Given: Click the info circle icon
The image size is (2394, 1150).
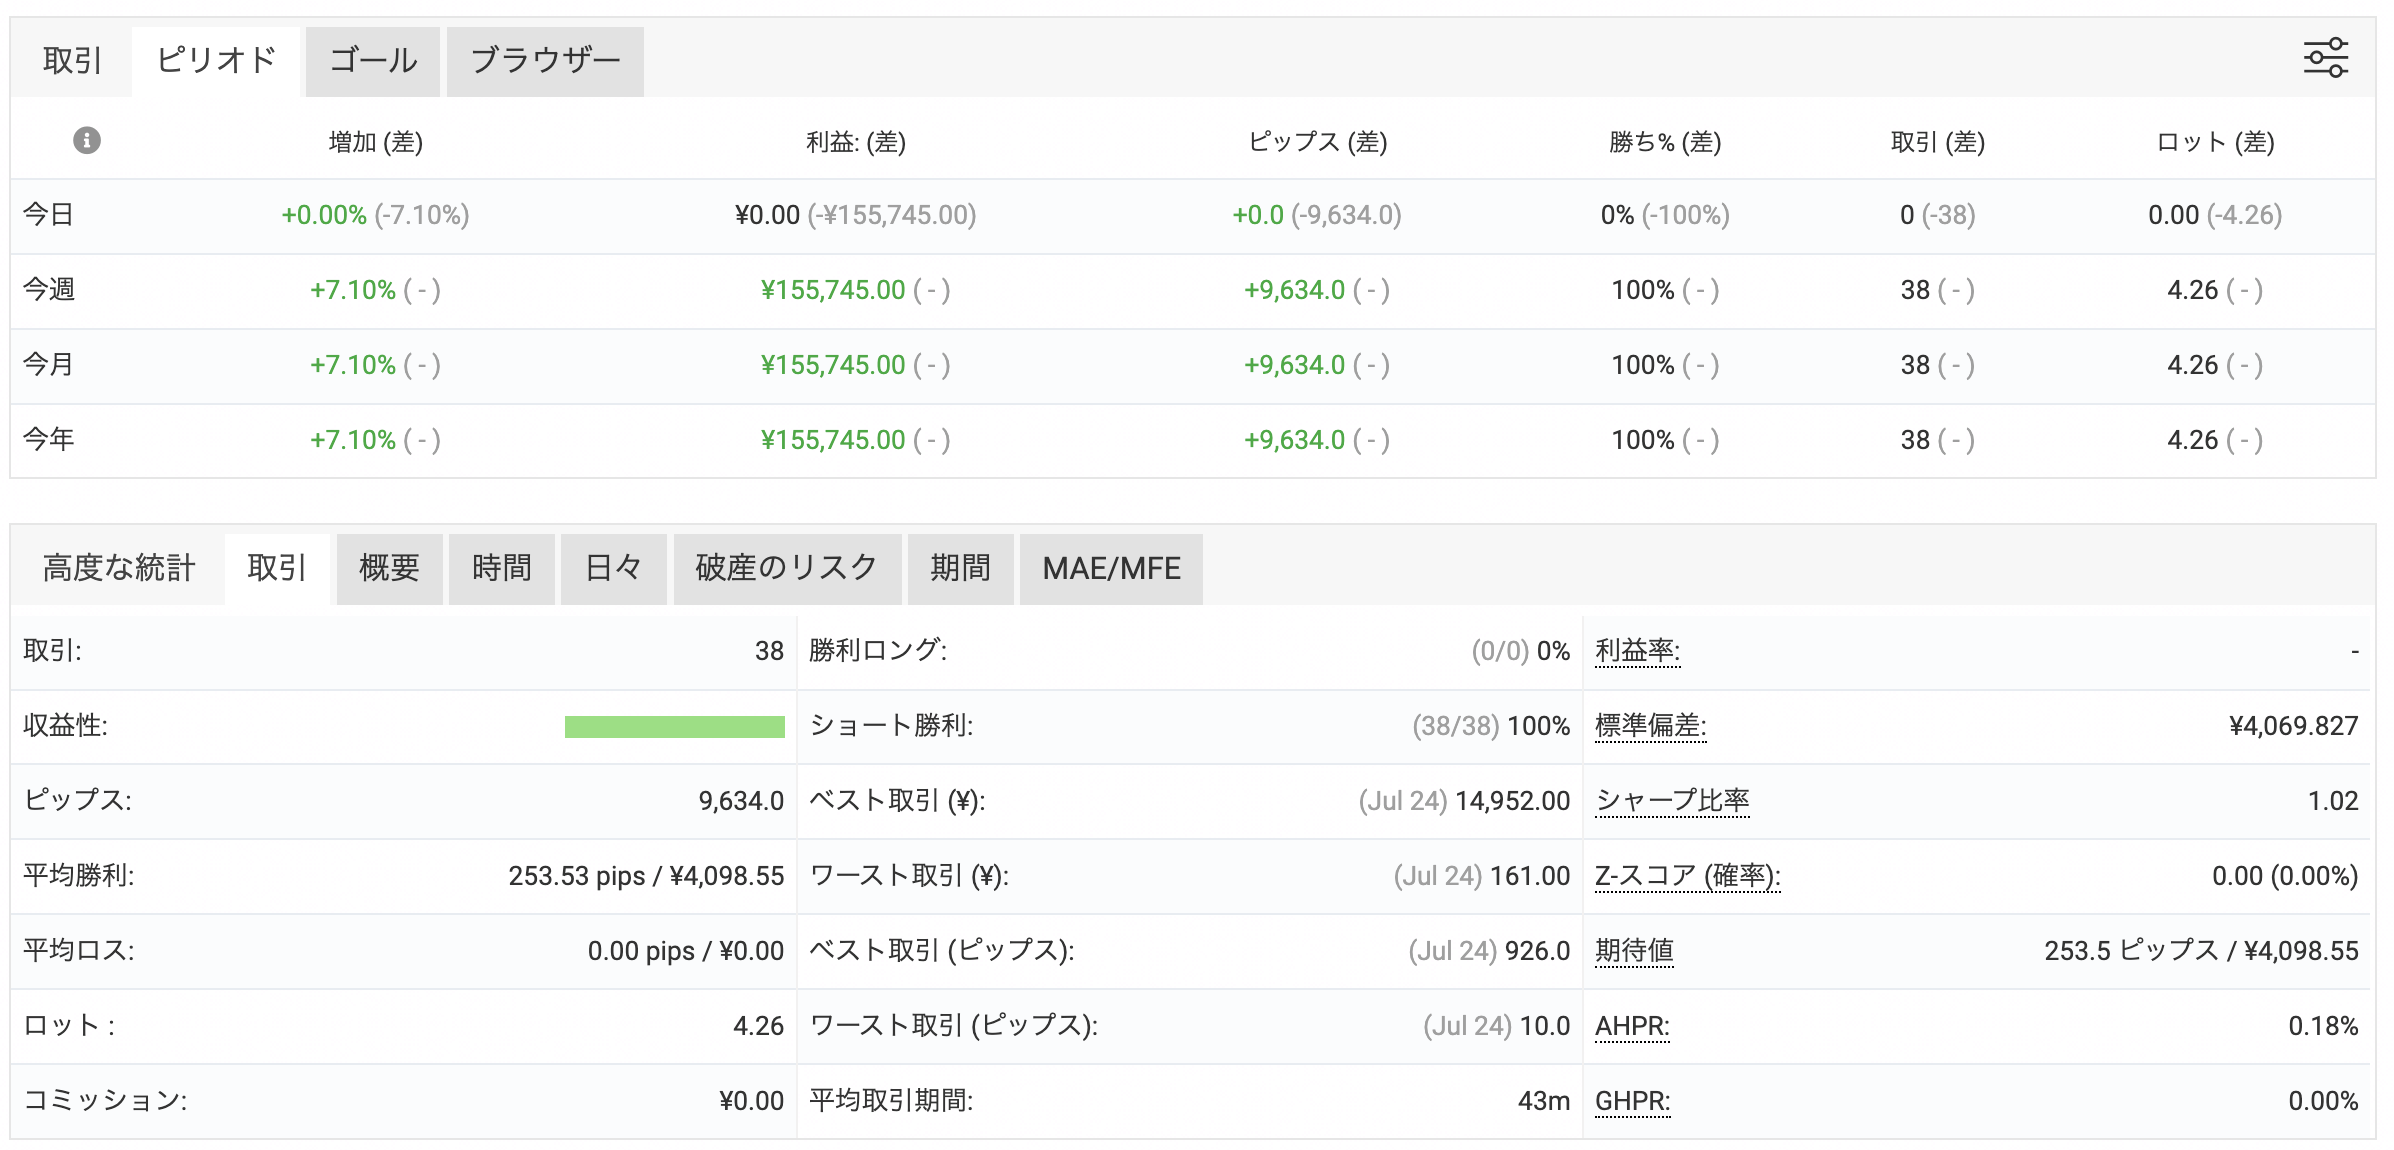Looking at the screenshot, I should point(87,141).
